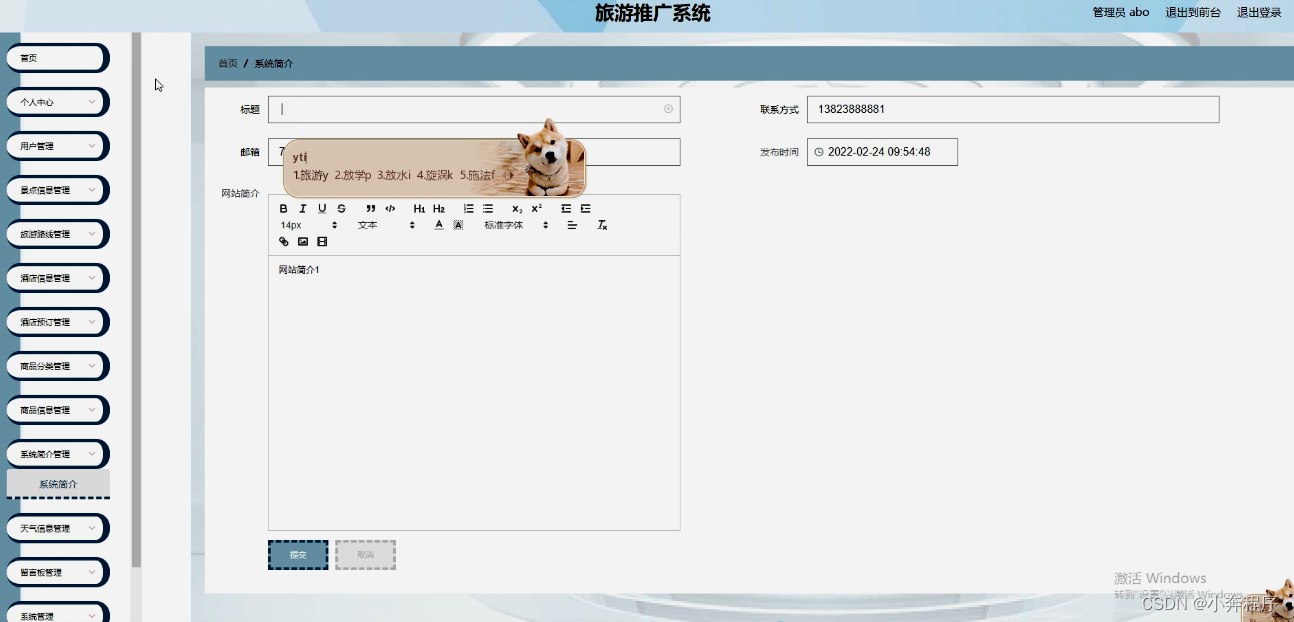Expand the 用户管理 sidebar menu
This screenshot has height=622, width=1294.
pos(57,146)
